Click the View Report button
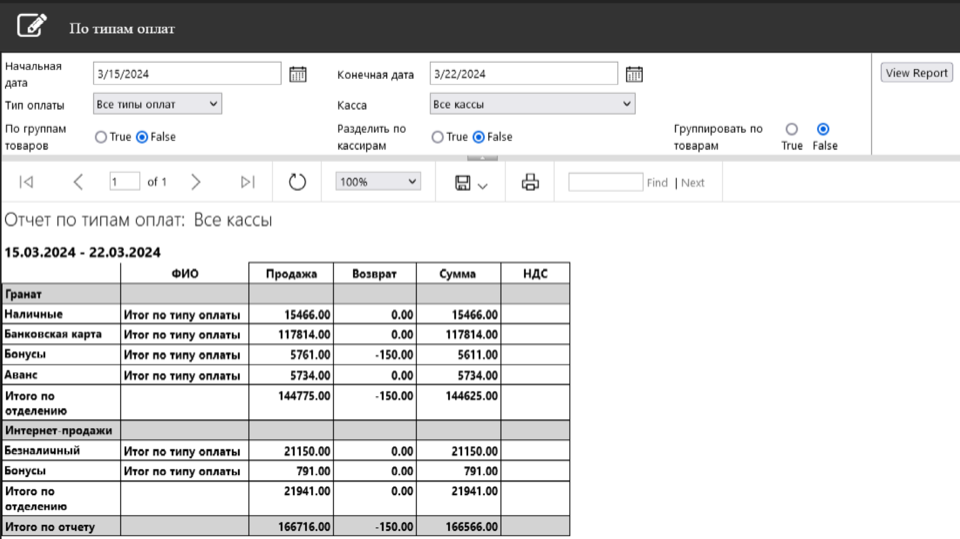 click(916, 73)
